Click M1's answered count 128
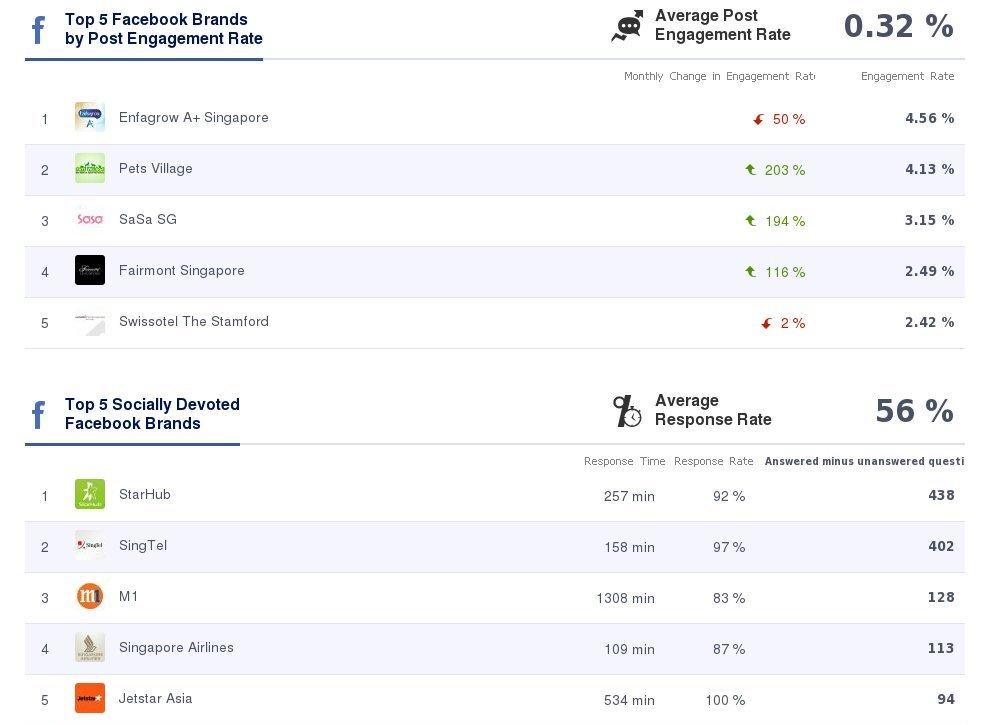The width and height of the screenshot is (990, 725). (941, 597)
